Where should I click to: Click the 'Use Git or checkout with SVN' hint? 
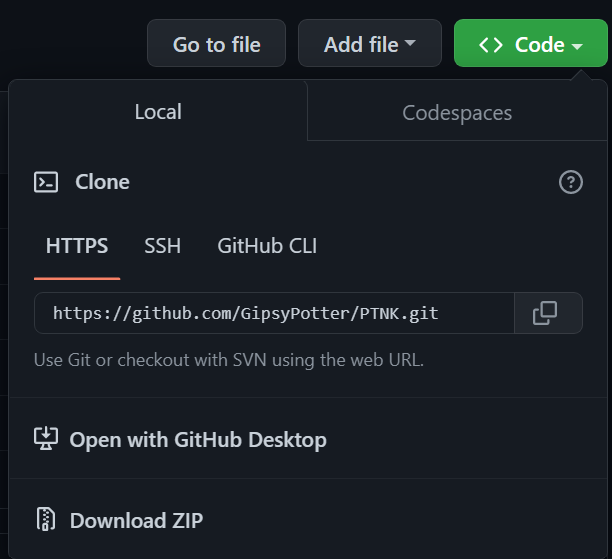229,360
